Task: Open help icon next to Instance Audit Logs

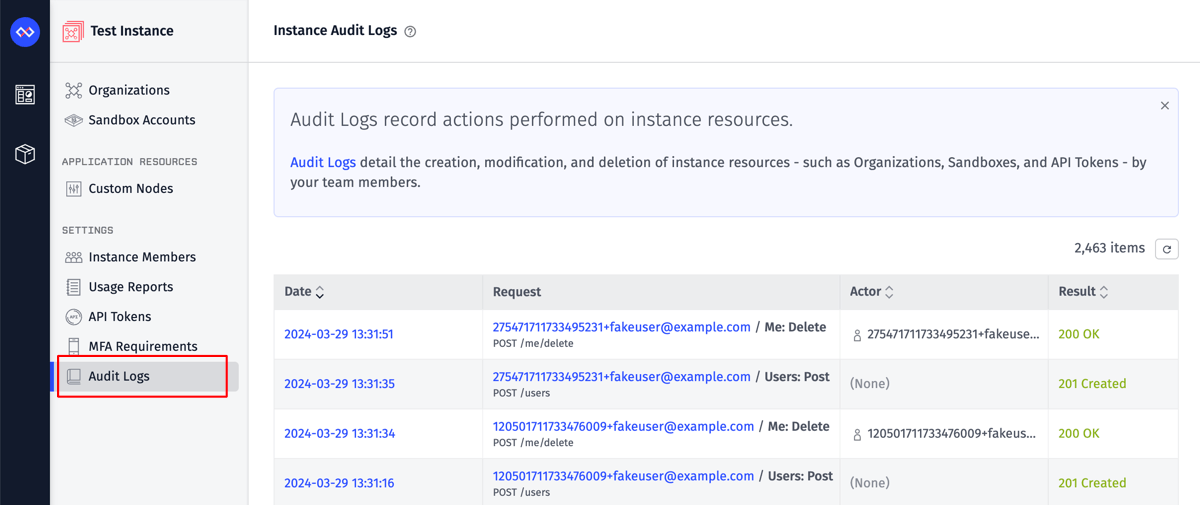Action: pos(410,32)
